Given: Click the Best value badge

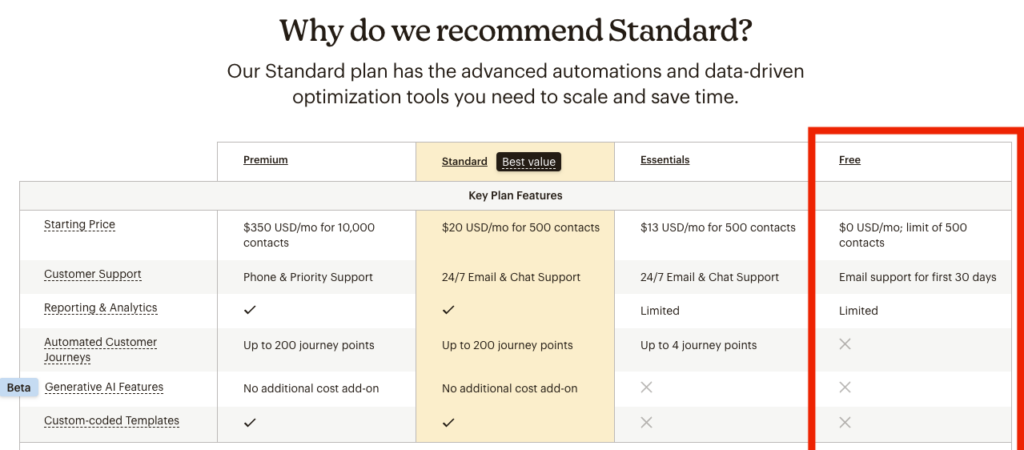Looking at the screenshot, I should [529, 161].
